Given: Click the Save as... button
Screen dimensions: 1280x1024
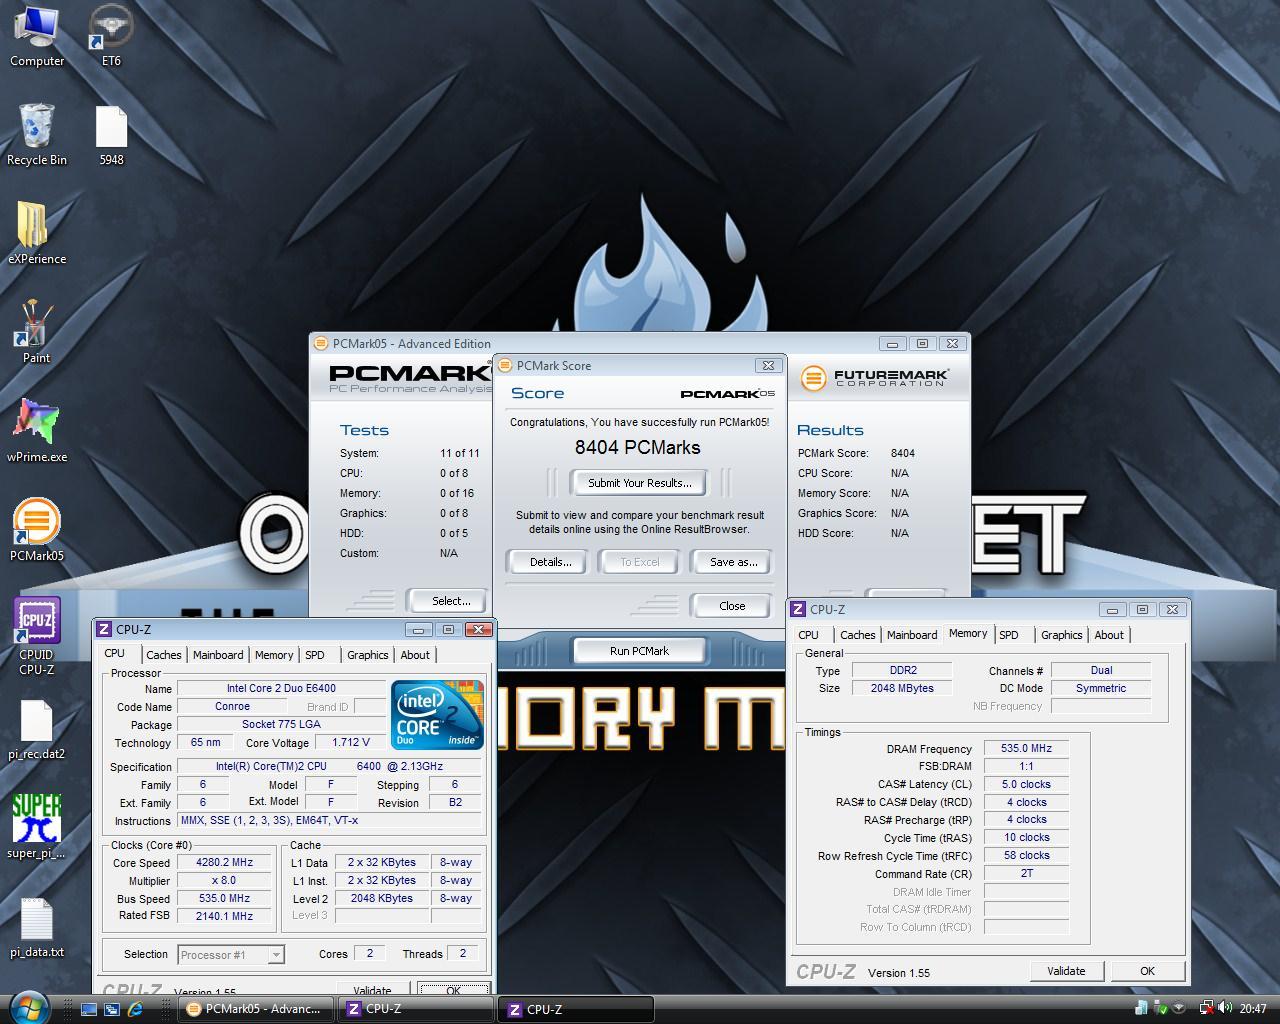Looking at the screenshot, I should click(733, 562).
